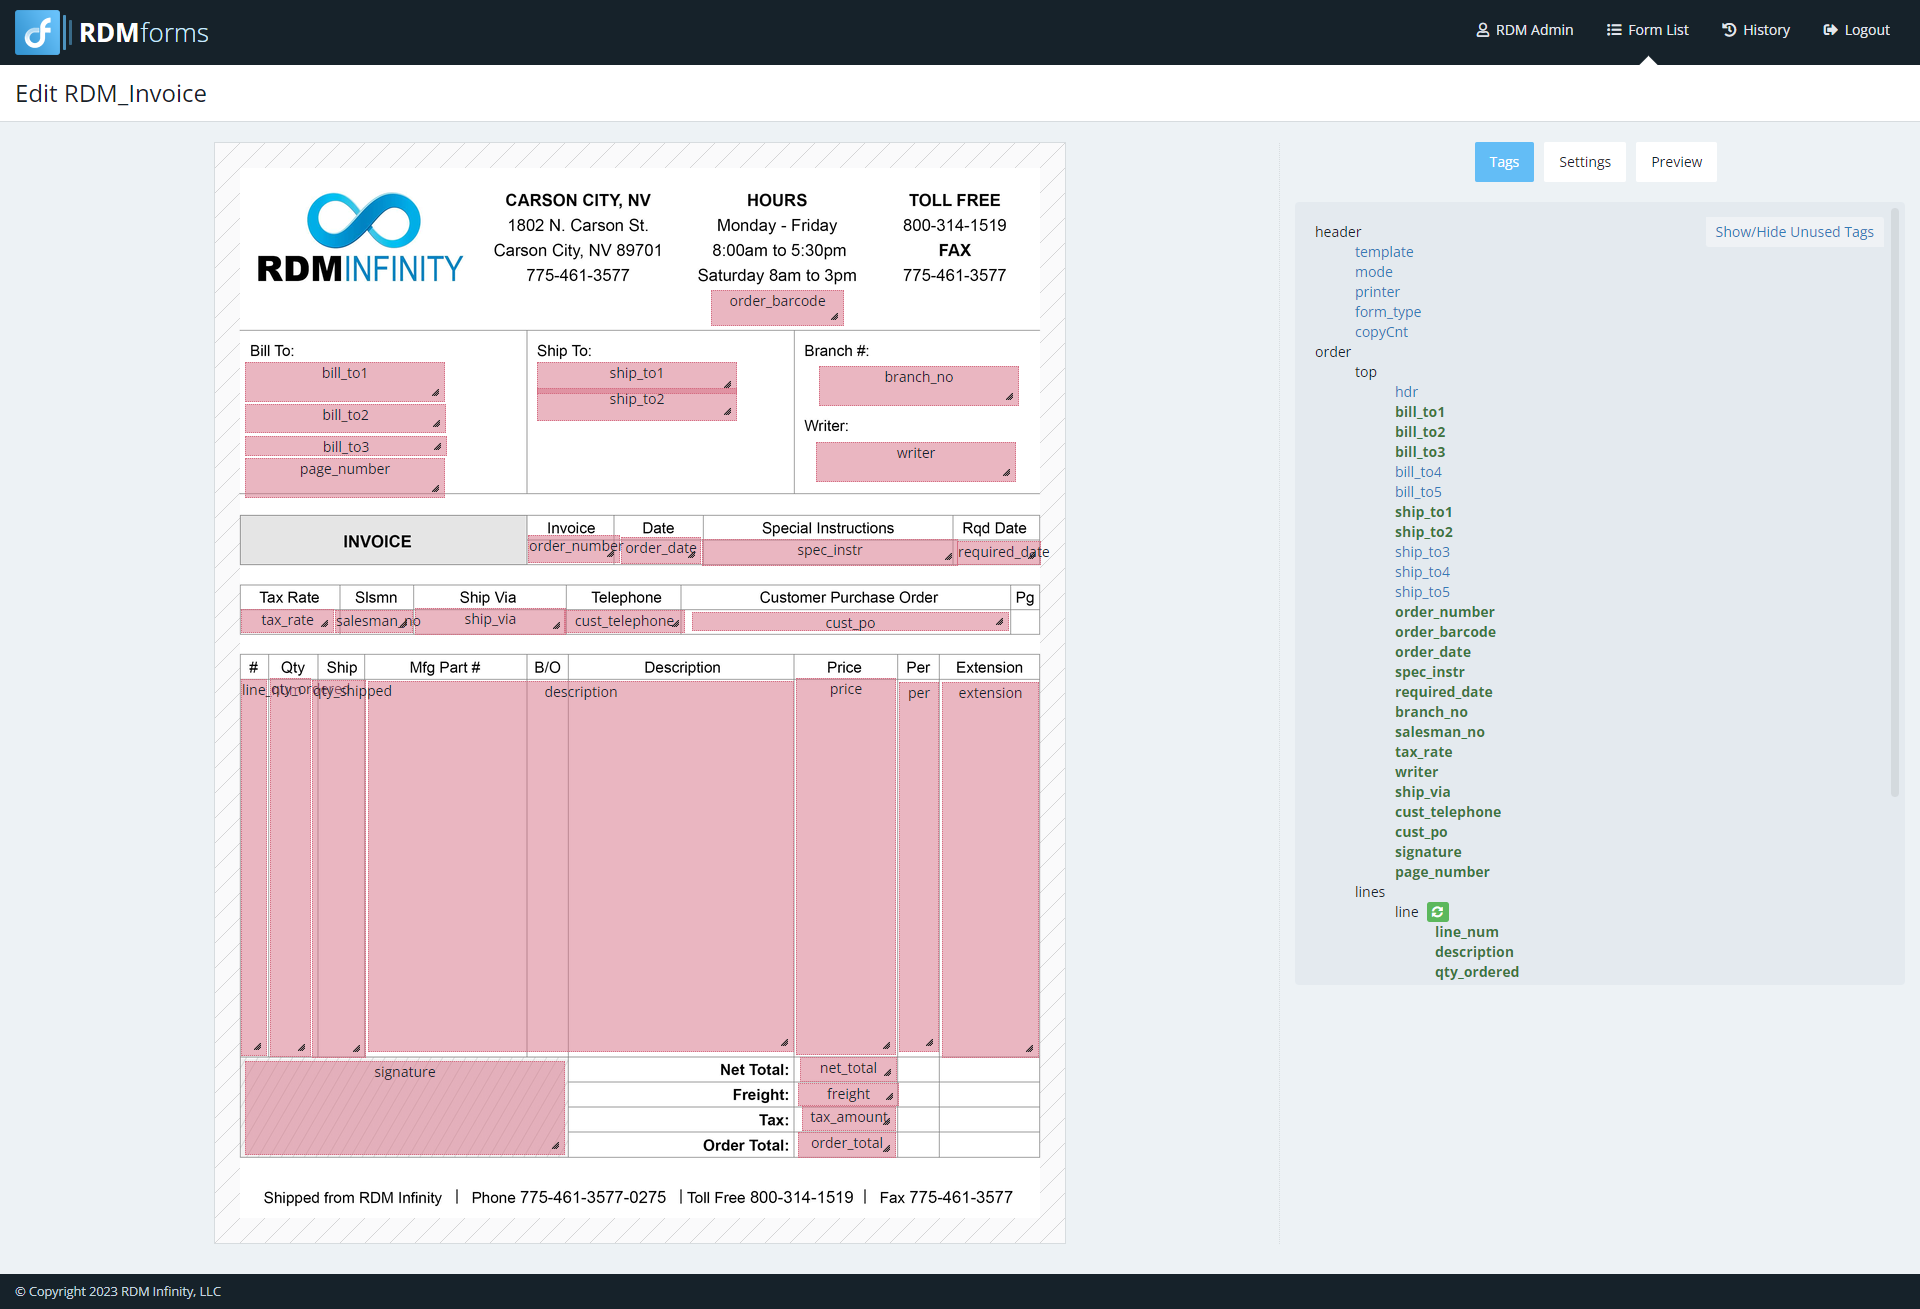Select the order_barcode field on the form

click(777, 307)
